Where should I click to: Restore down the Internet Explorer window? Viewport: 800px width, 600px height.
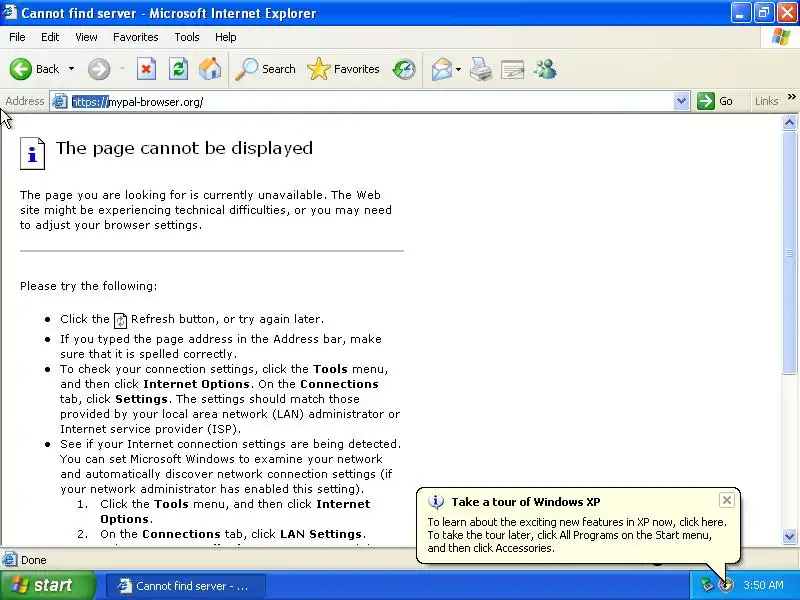click(x=764, y=13)
